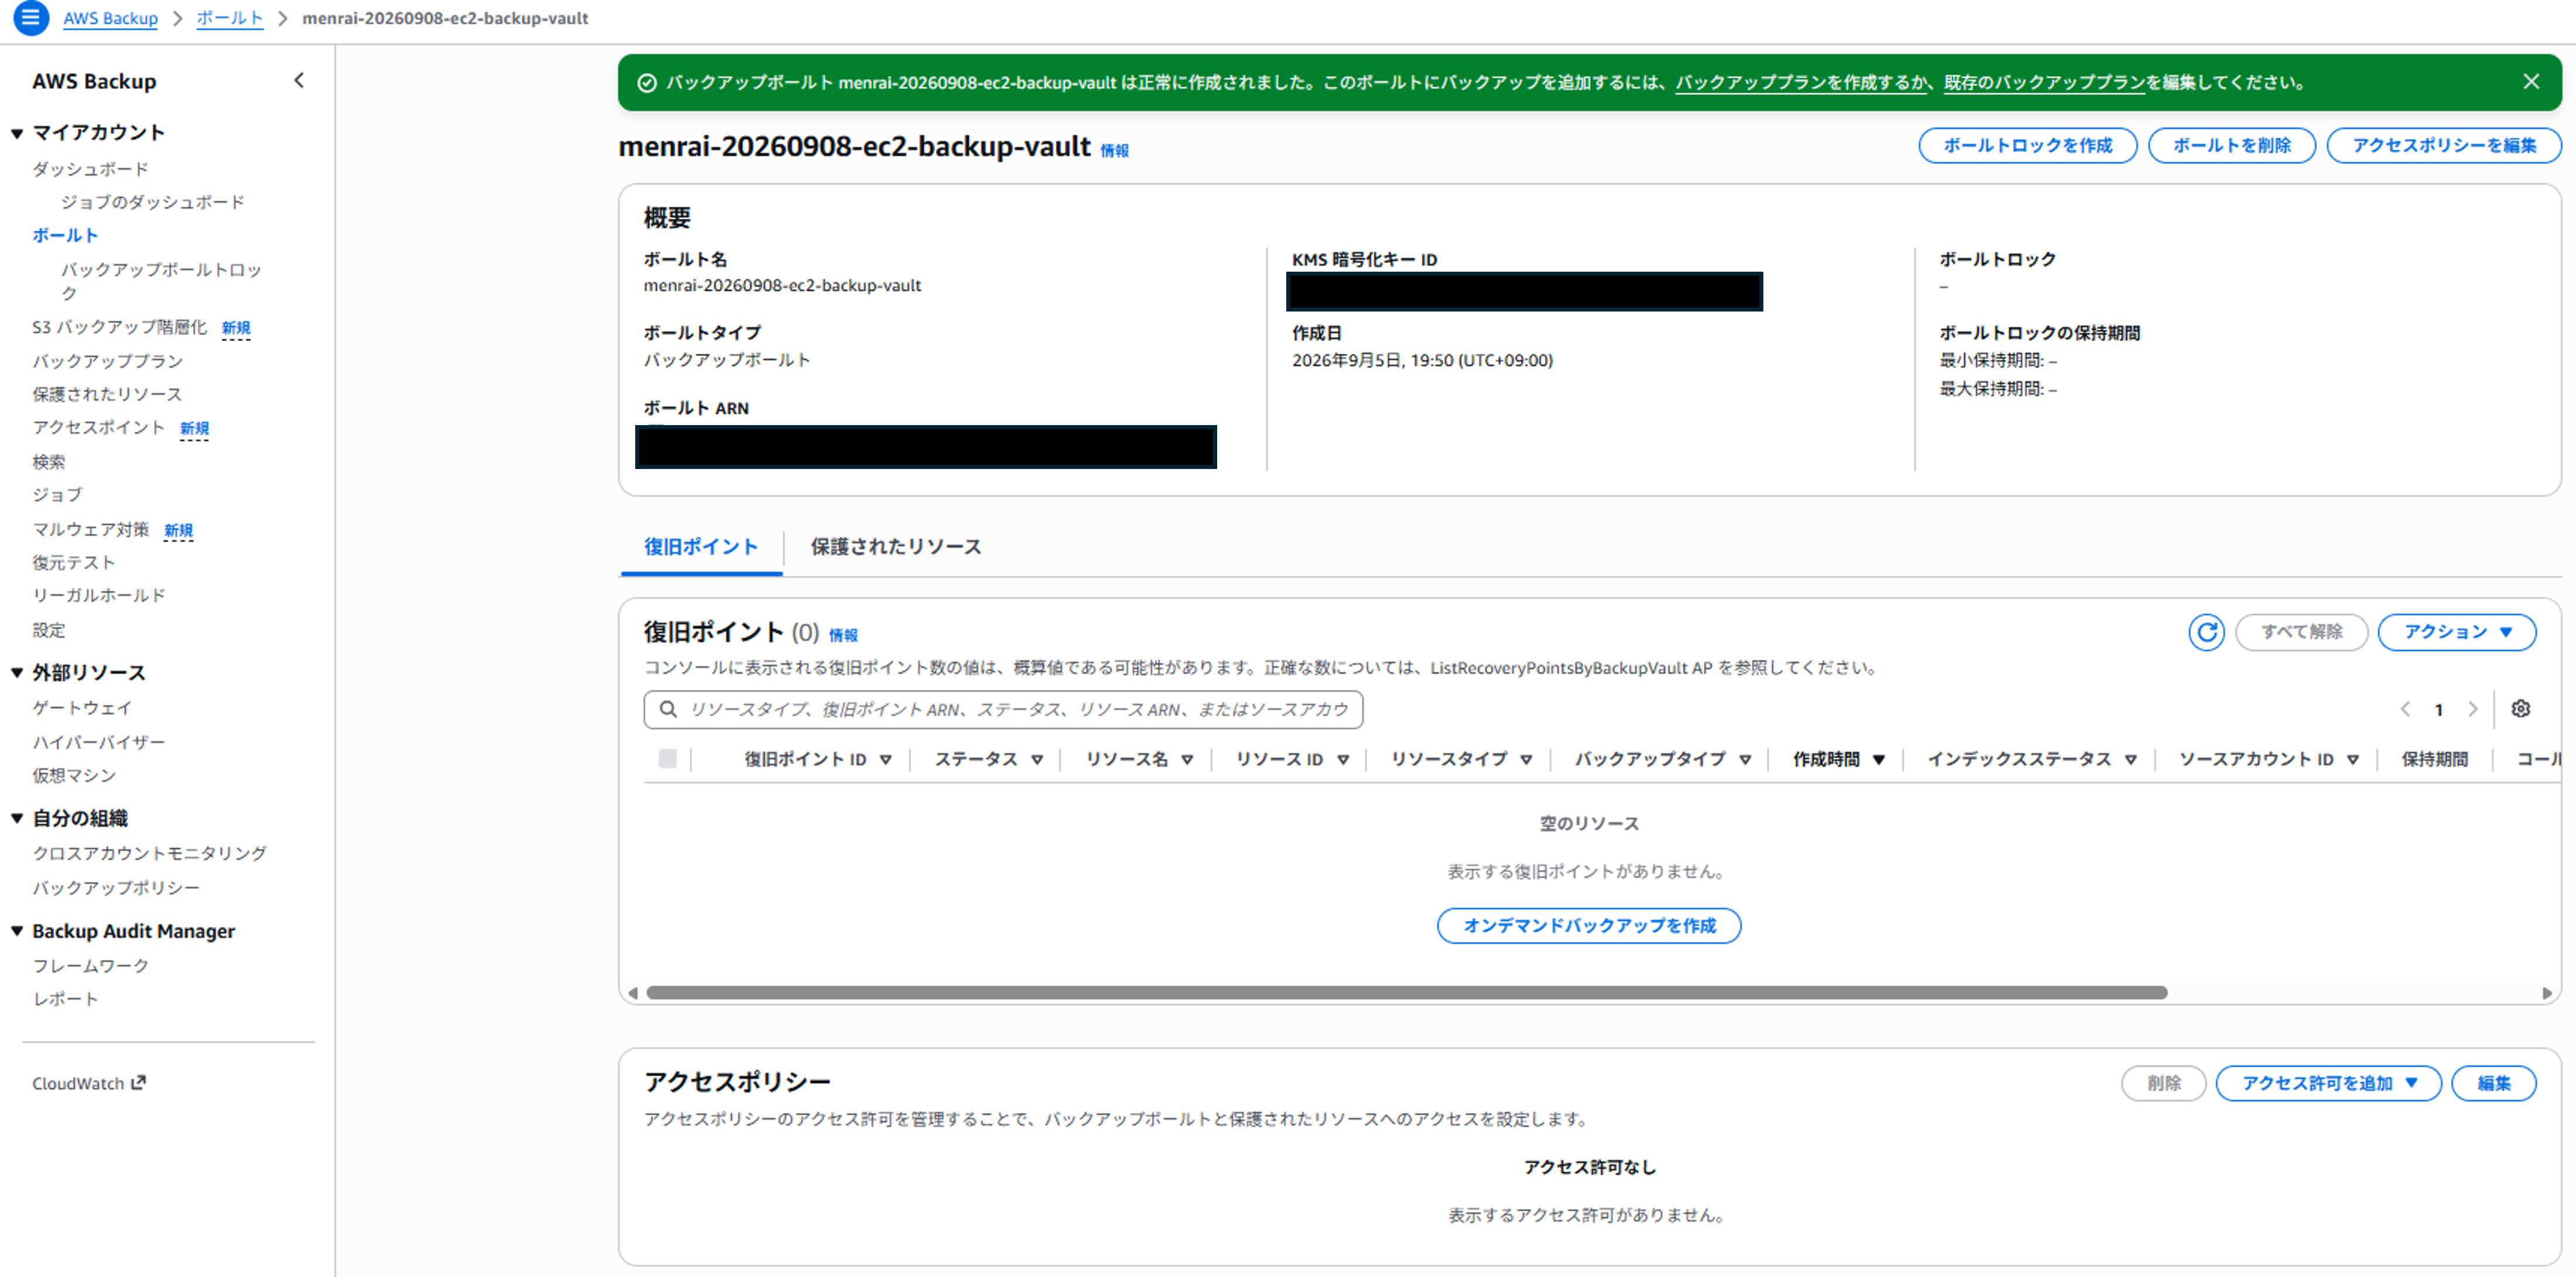Screen dimensions: 2576x1277
Task: Go to previous page of recovery points
Action: (2405, 709)
